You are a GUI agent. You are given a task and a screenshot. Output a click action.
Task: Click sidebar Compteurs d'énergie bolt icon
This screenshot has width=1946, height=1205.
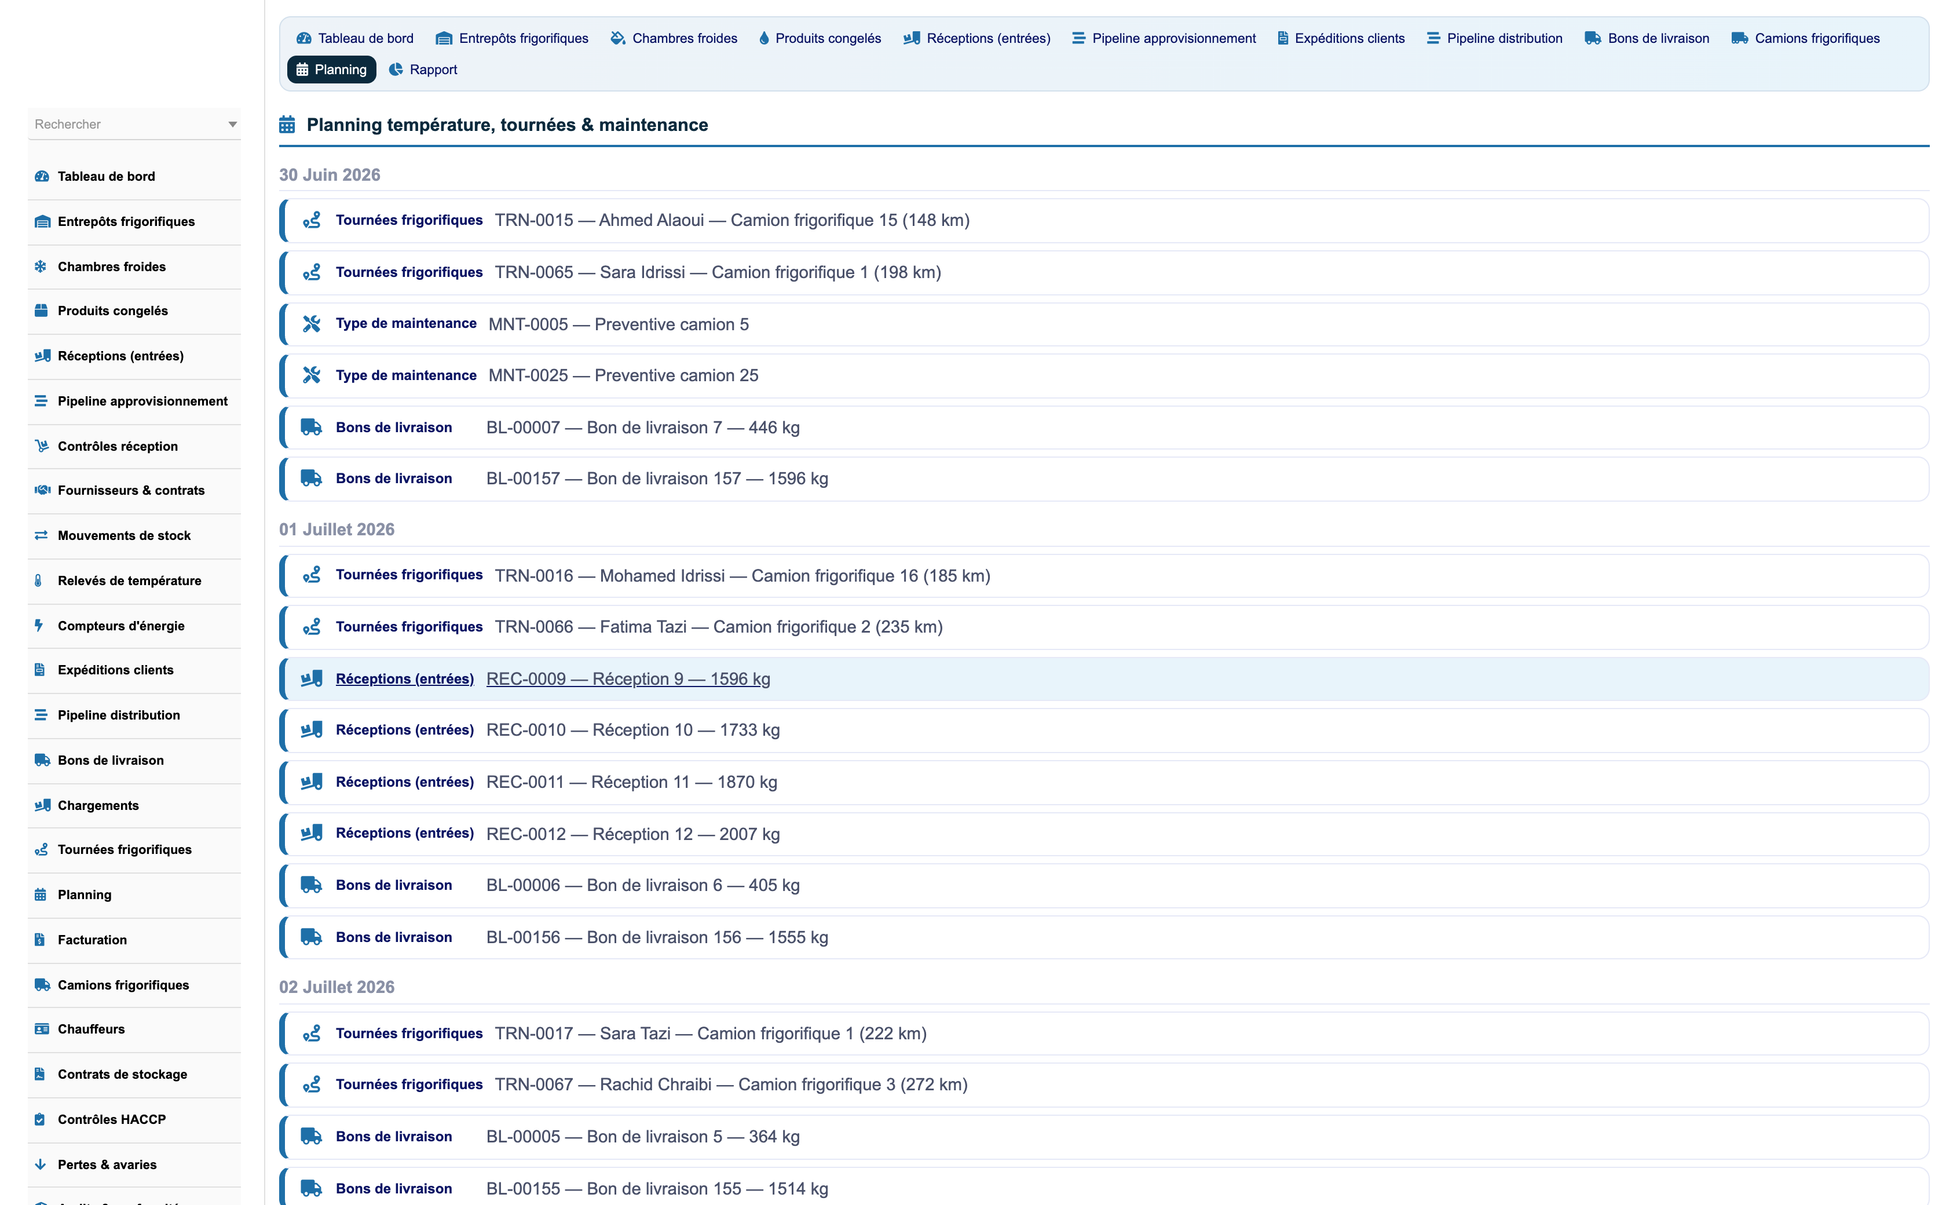coord(39,625)
